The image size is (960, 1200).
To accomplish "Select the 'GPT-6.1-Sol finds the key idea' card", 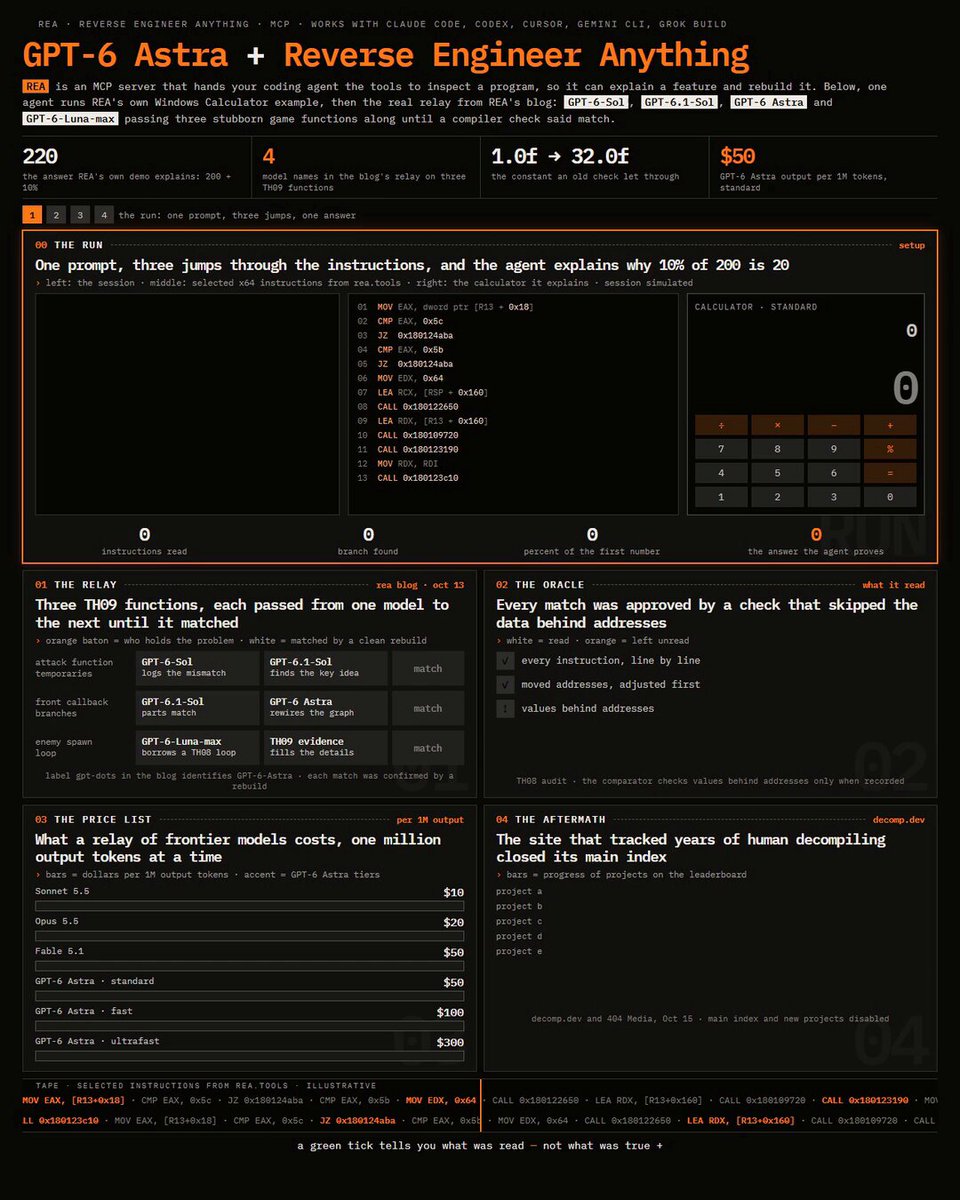I will click(326, 668).
